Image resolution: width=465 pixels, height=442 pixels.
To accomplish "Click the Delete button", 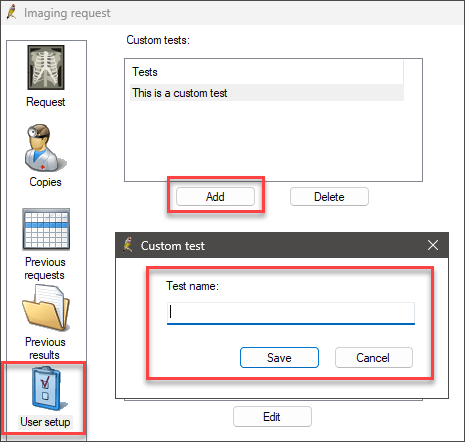I will point(329,196).
